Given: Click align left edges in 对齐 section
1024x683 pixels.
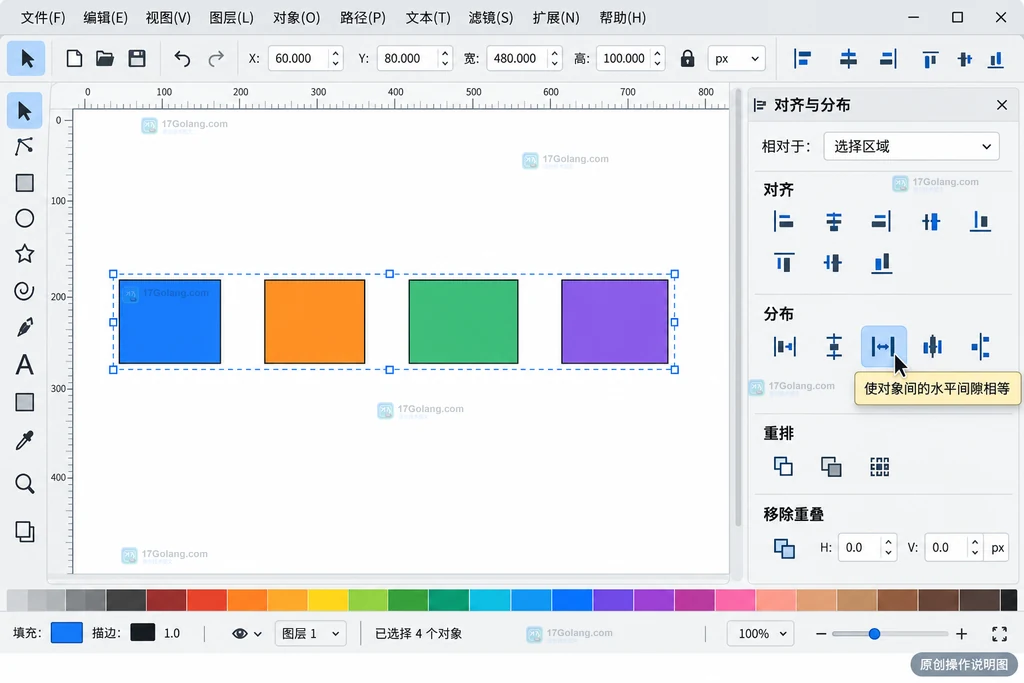Looking at the screenshot, I should 783,221.
